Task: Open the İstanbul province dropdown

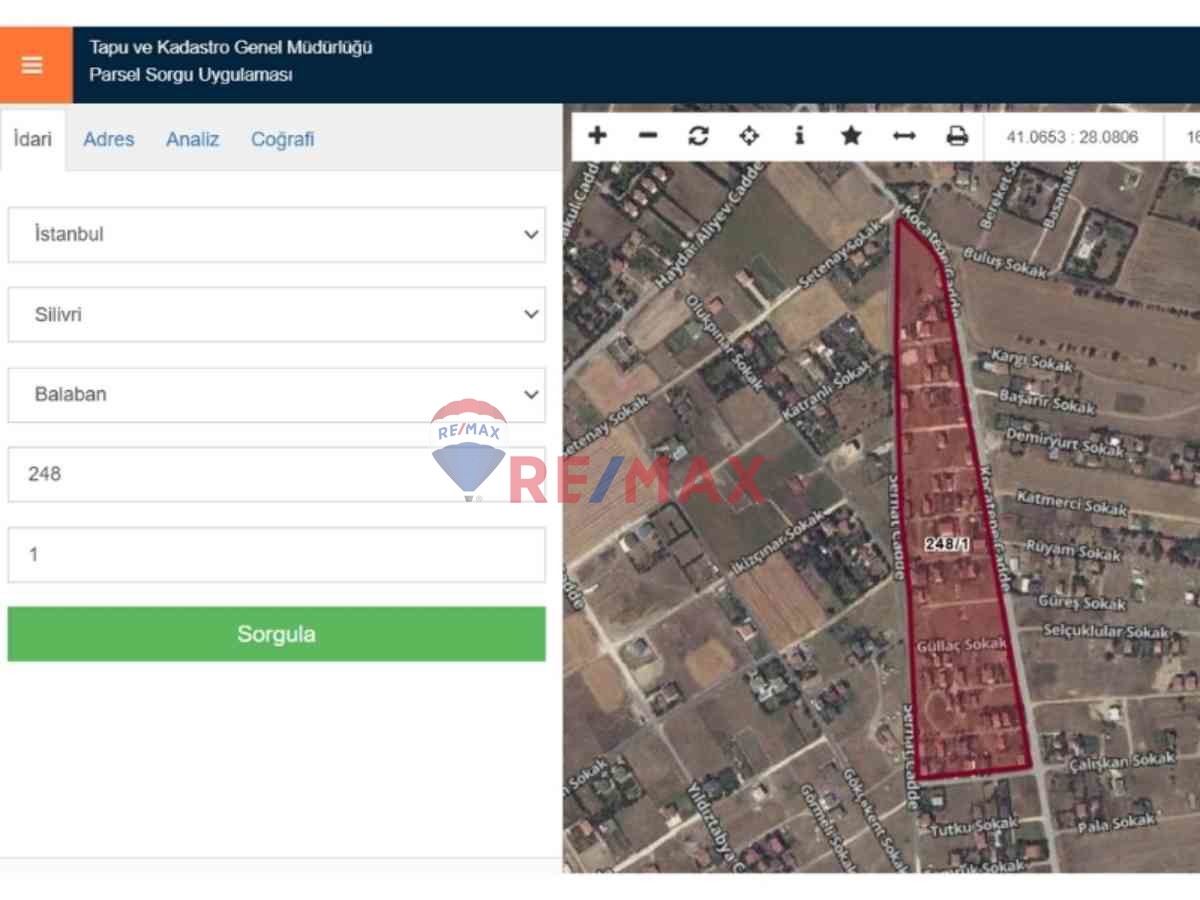Action: [x=276, y=234]
